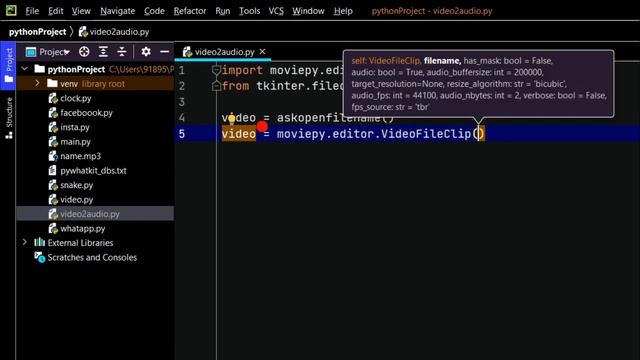Click text file icon beside pywhatkit_dbs.txt
The height and width of the screenshot is (360, 640).
pos(52,170)
